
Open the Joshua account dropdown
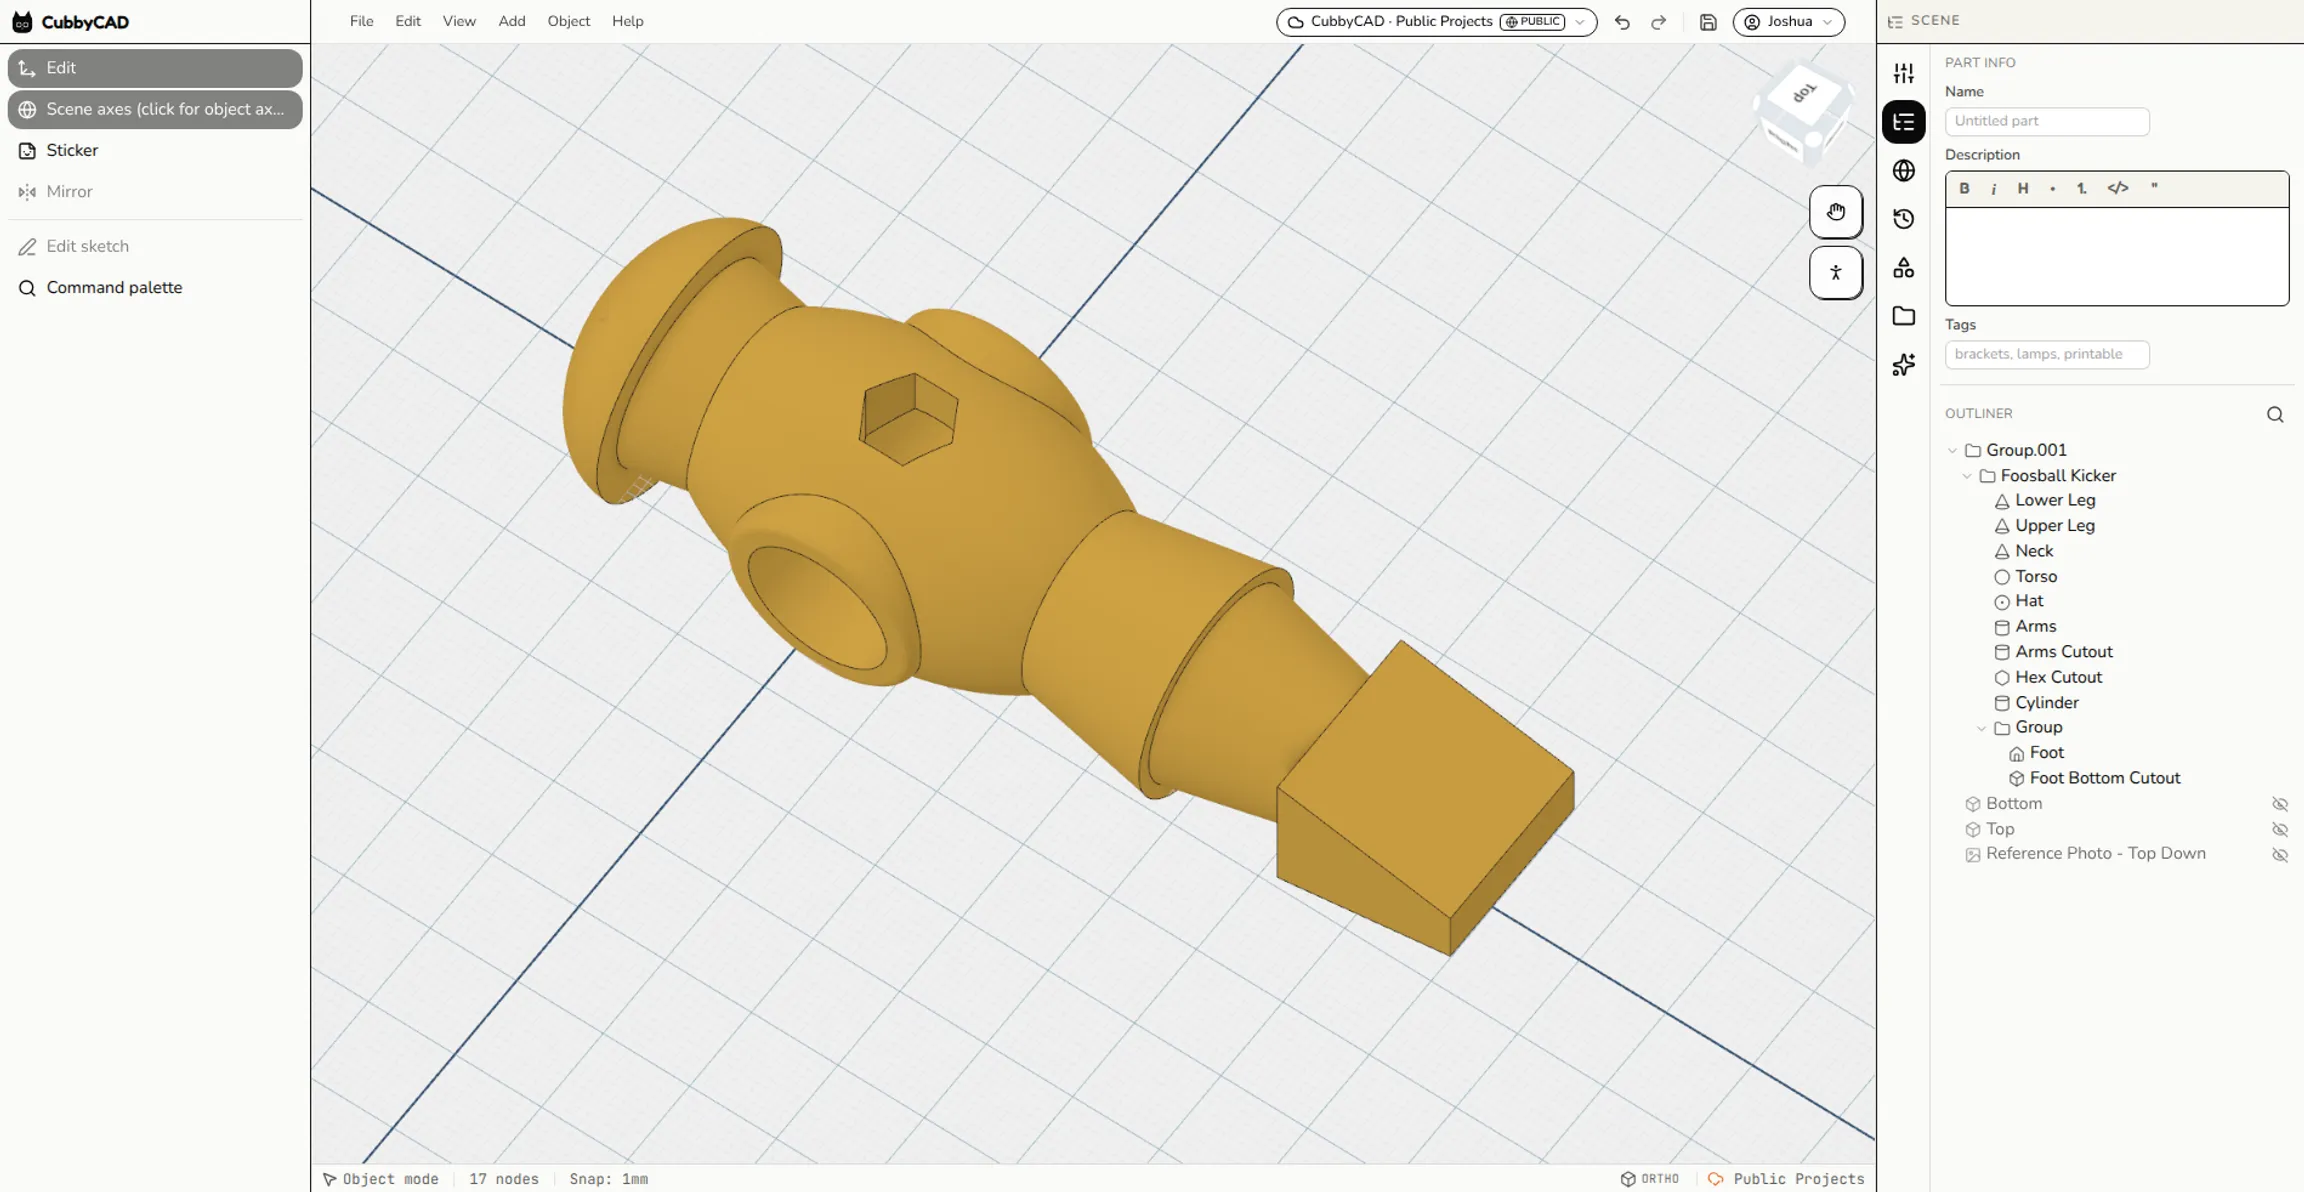tap(1788, 22)
